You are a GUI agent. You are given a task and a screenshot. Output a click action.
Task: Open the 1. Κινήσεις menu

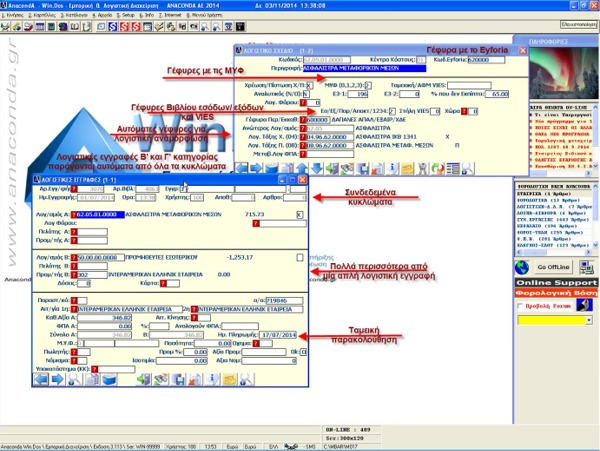click(x=13, y=15)
